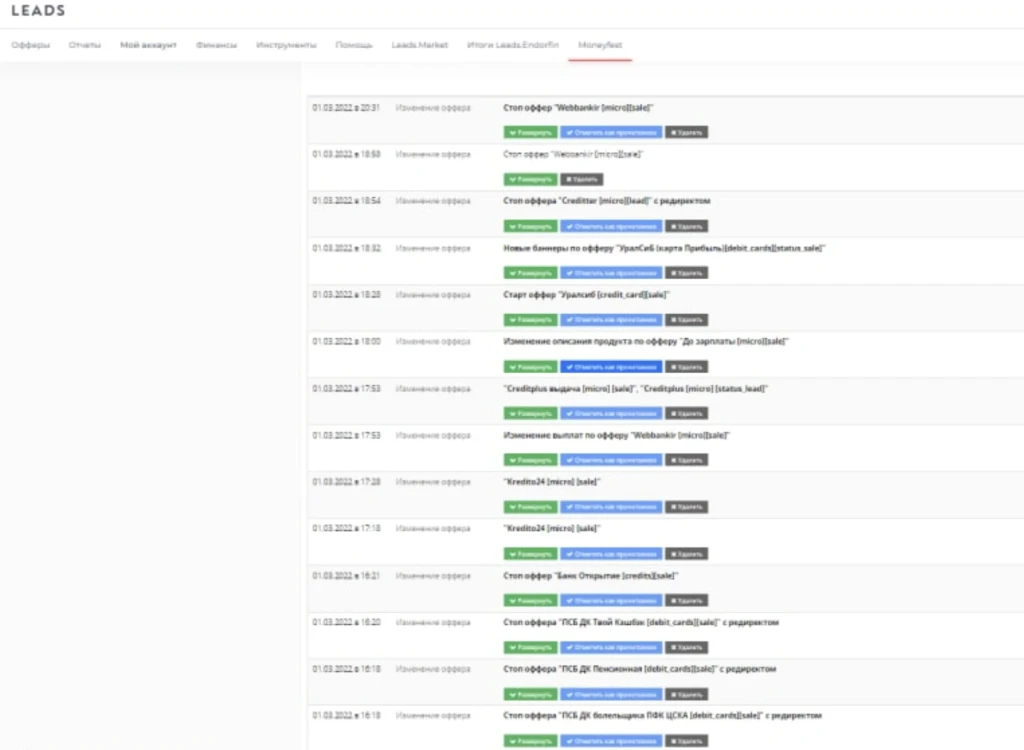Screen dimensions: 1024x750
Task: Mark the 17:28 Kredito24 entry as read
Action: pos(611,506)
